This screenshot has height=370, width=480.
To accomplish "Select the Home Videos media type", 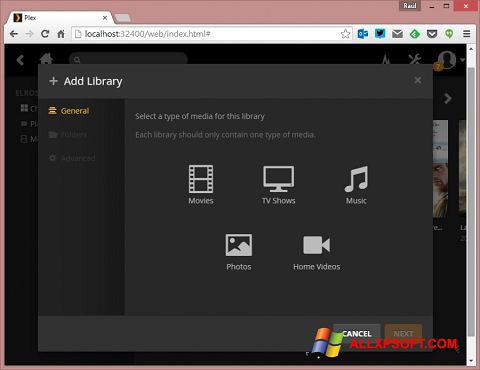I will pyautogui.click(x=317, y=252).
